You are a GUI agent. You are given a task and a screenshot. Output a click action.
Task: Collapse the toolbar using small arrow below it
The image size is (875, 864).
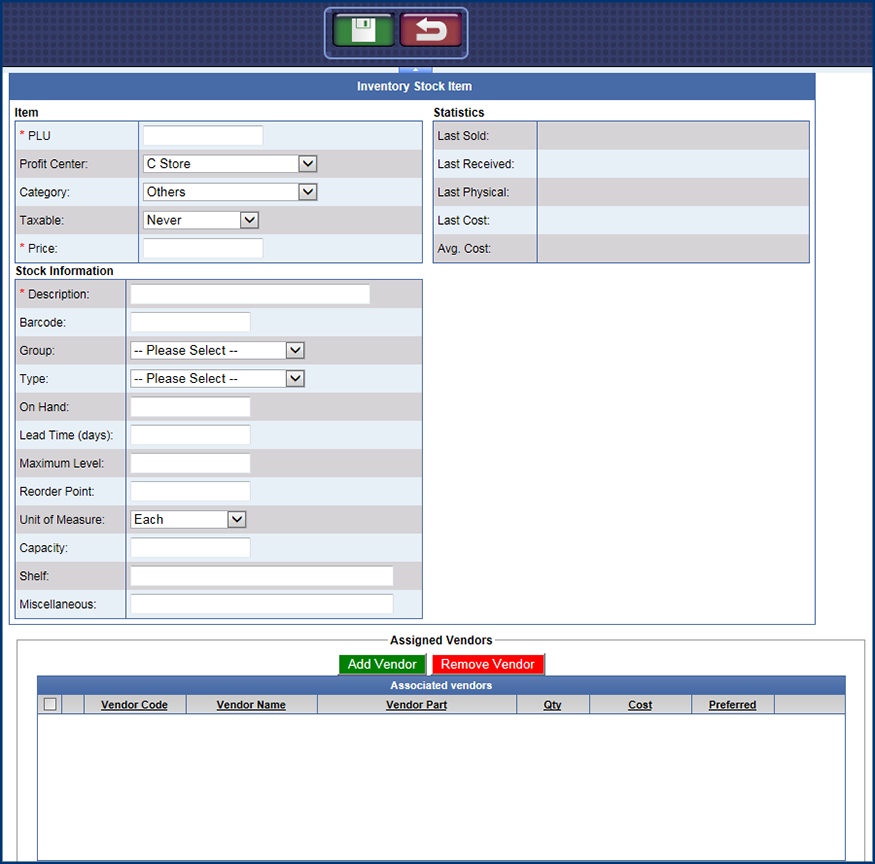tap(414, 70)
